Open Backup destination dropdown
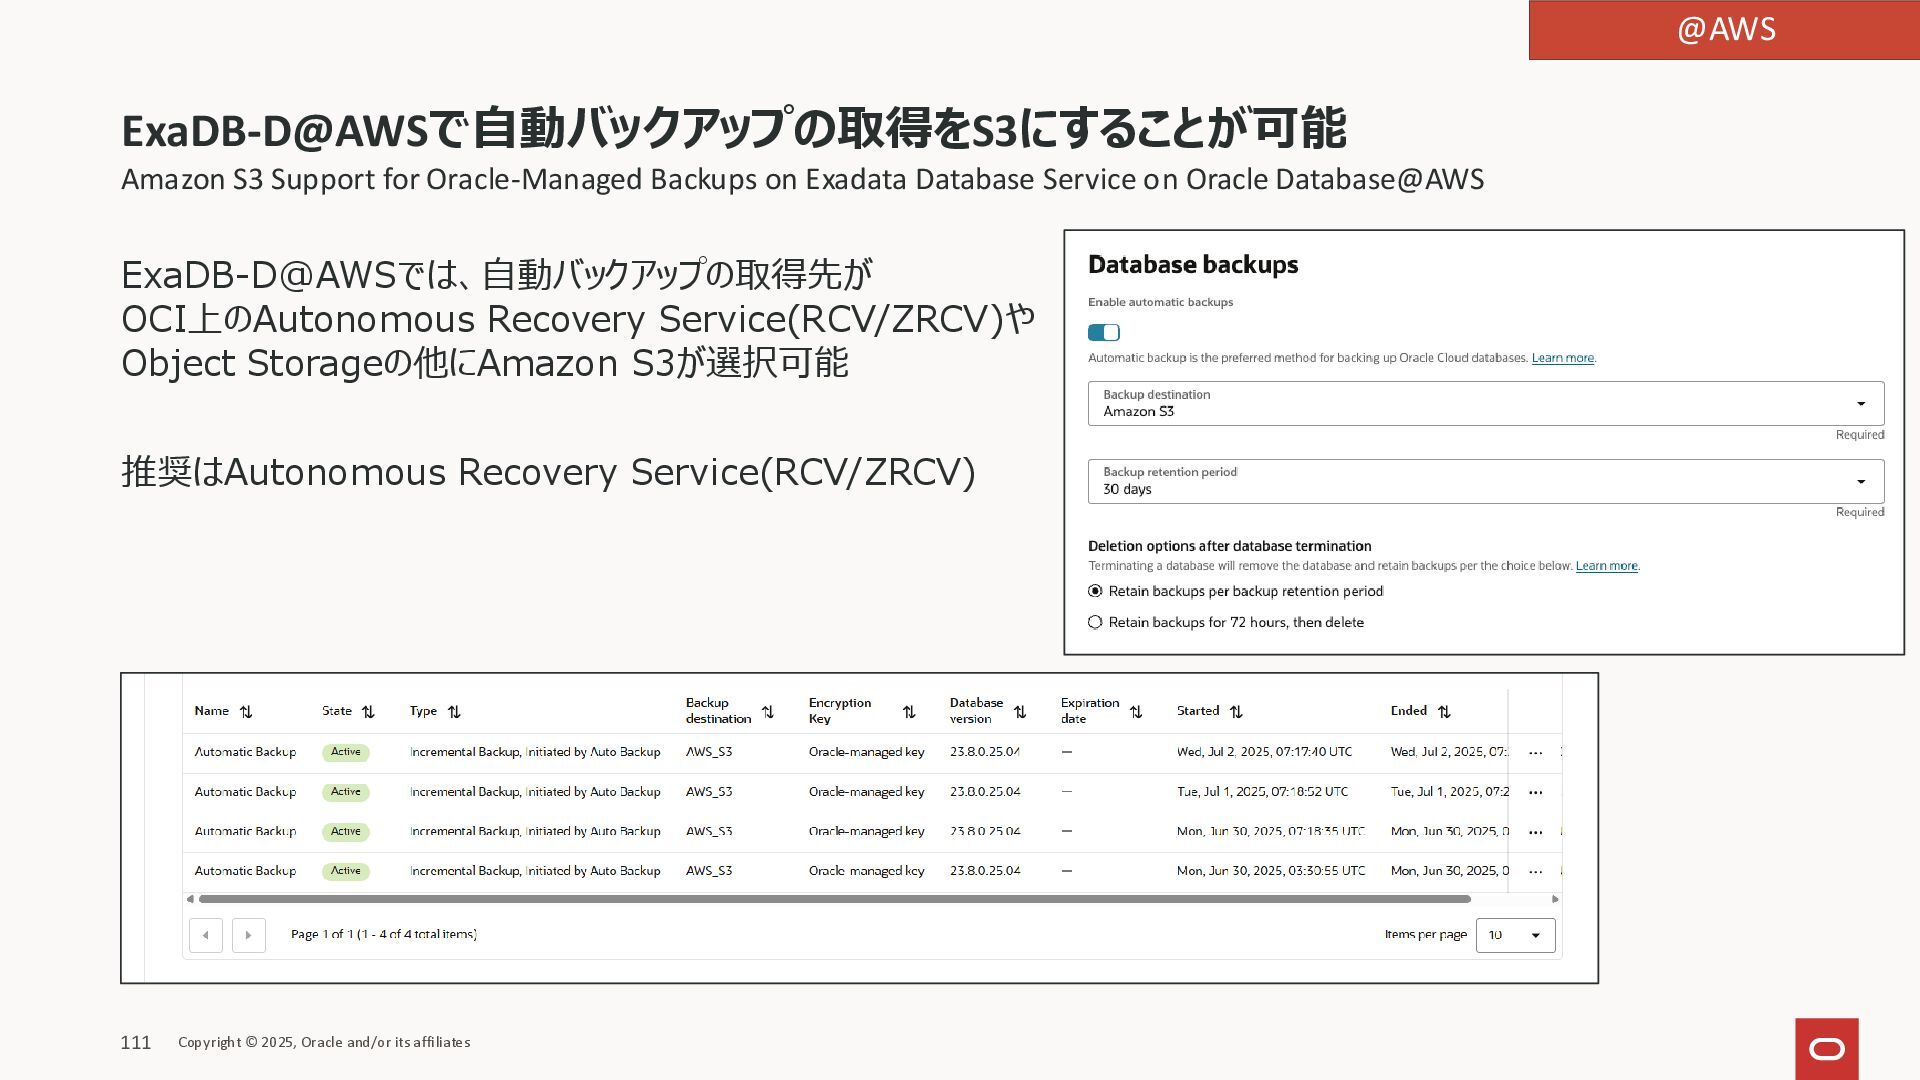This screenshot has height=1080, width=1920. tap(1486, 403)
